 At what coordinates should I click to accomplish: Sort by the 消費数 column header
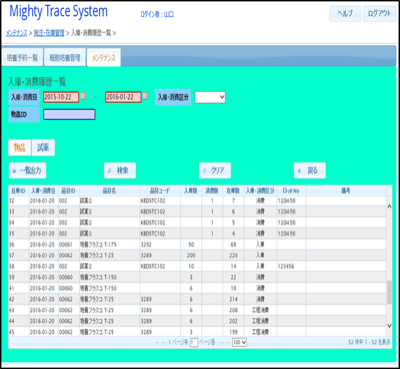[x=212, y=191]
